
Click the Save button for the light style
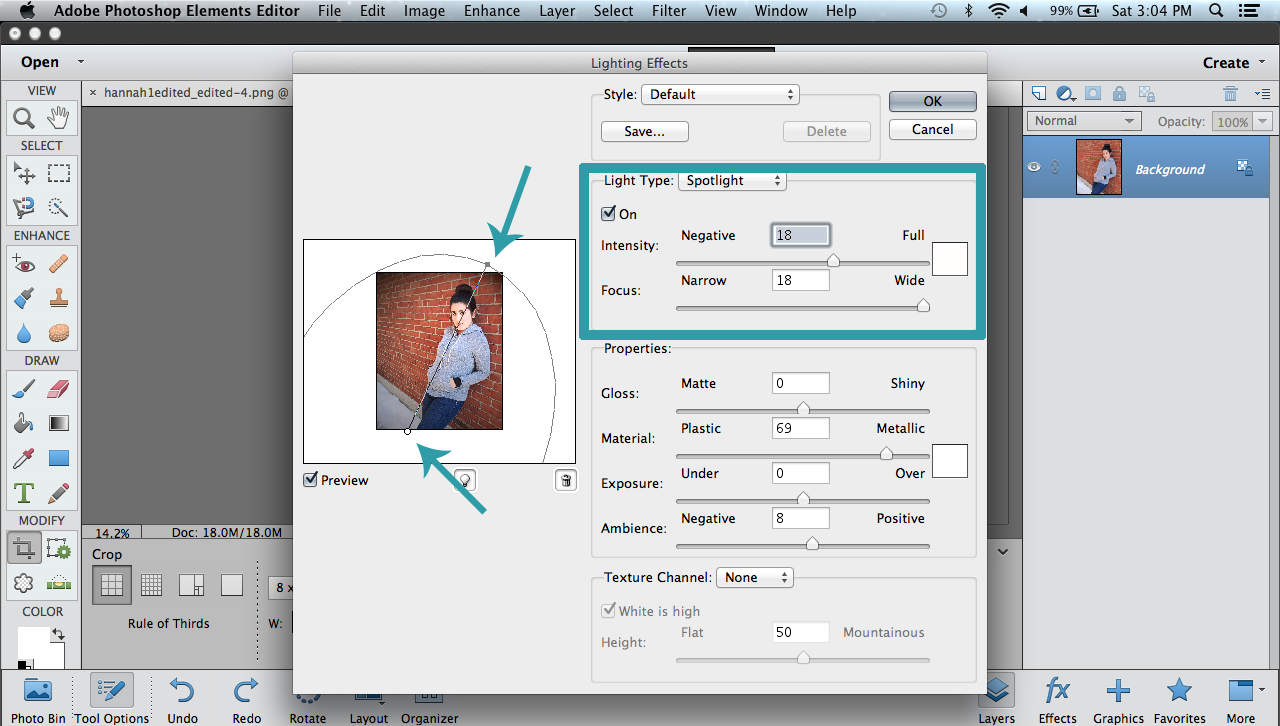point(644,131)
